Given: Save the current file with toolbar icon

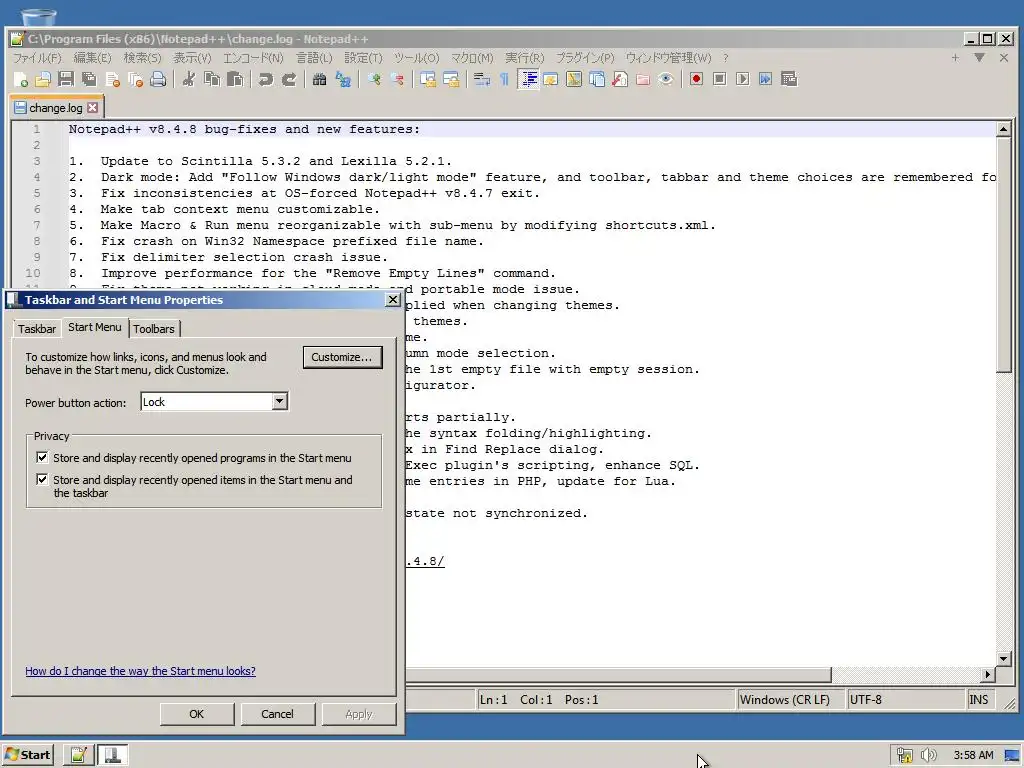Looking at the screenshot, I should pos(66,80).
